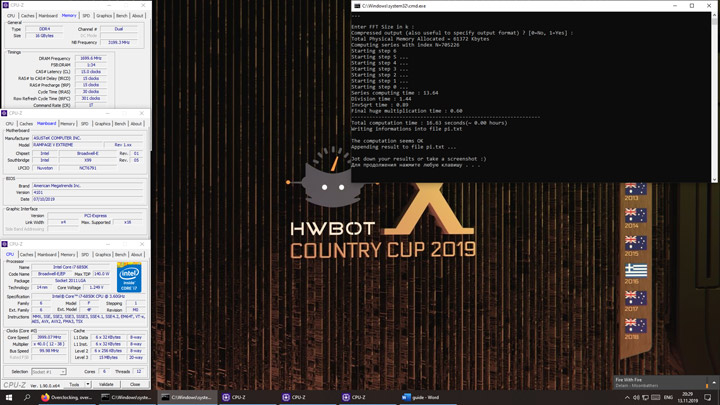Select processor name Intel Core i7 6850K
The width and height of the screenshot is (720, 405).
[x=71, y=267]
